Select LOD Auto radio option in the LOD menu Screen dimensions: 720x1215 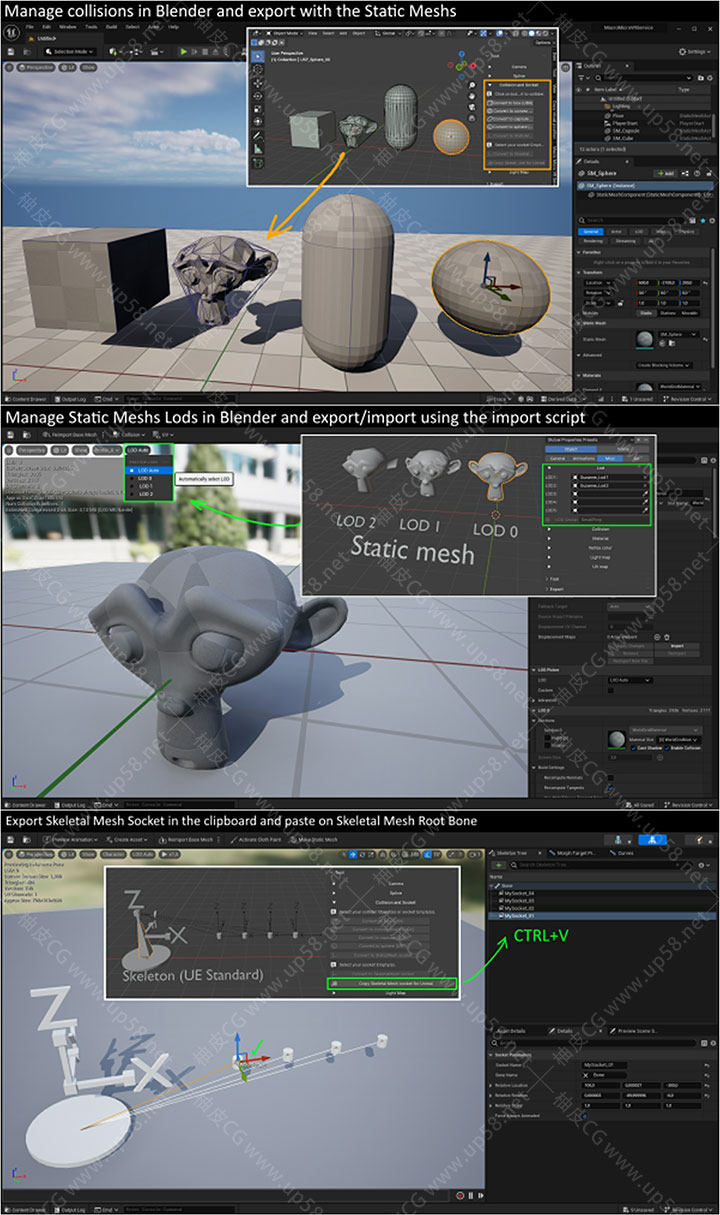[148, 469]
